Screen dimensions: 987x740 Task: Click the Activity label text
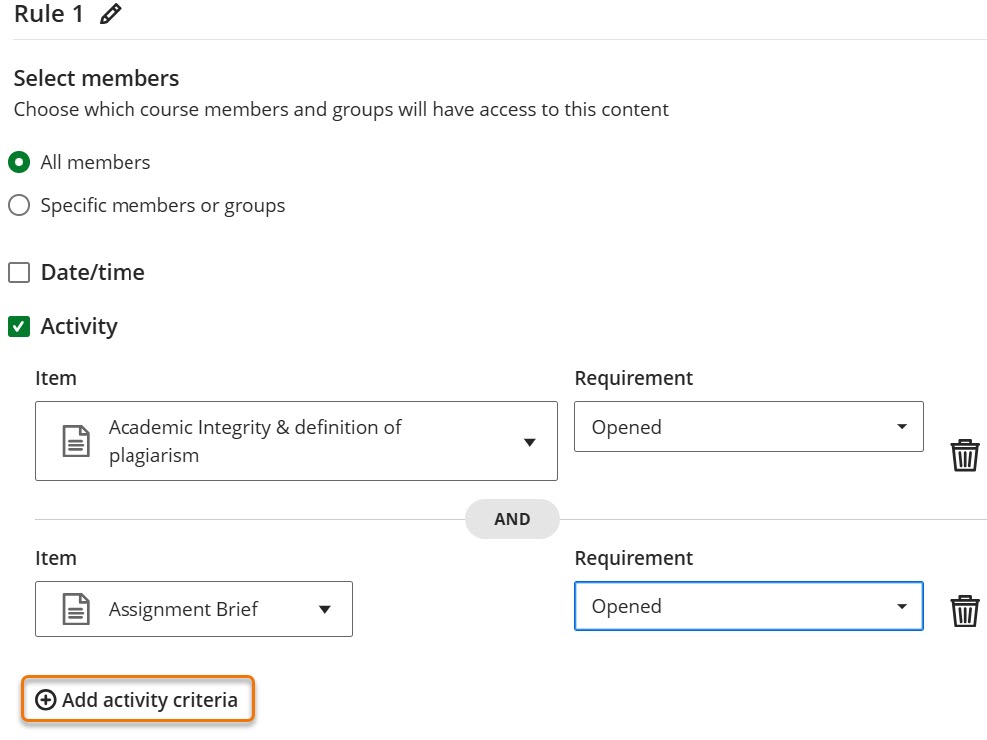click(79, 327)
